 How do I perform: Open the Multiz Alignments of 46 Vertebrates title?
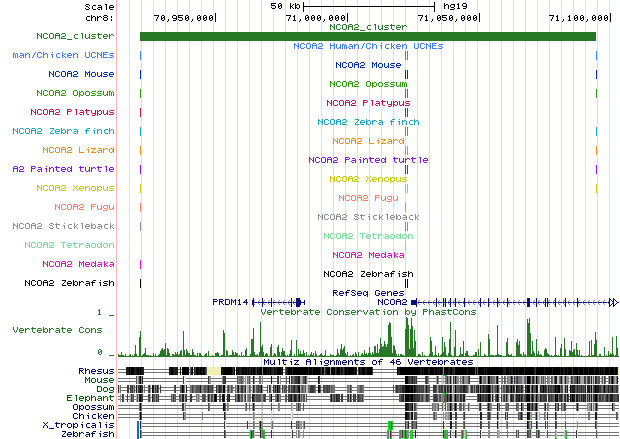367,362
